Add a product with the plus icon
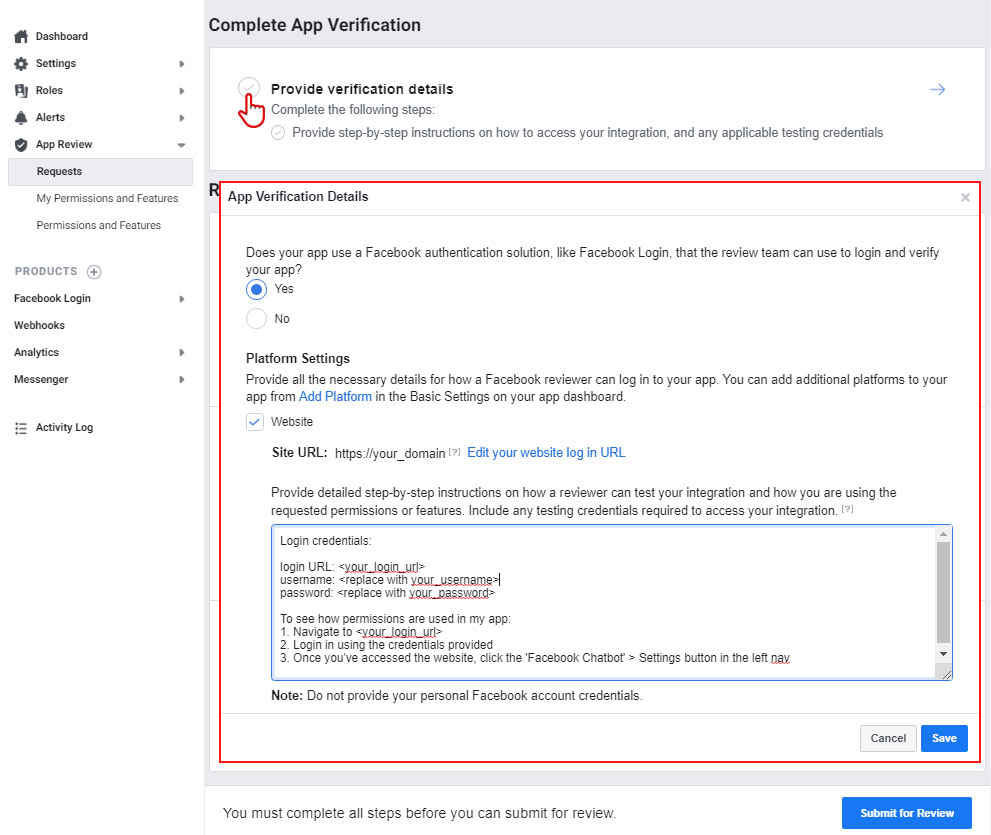 tap(94, 272)
